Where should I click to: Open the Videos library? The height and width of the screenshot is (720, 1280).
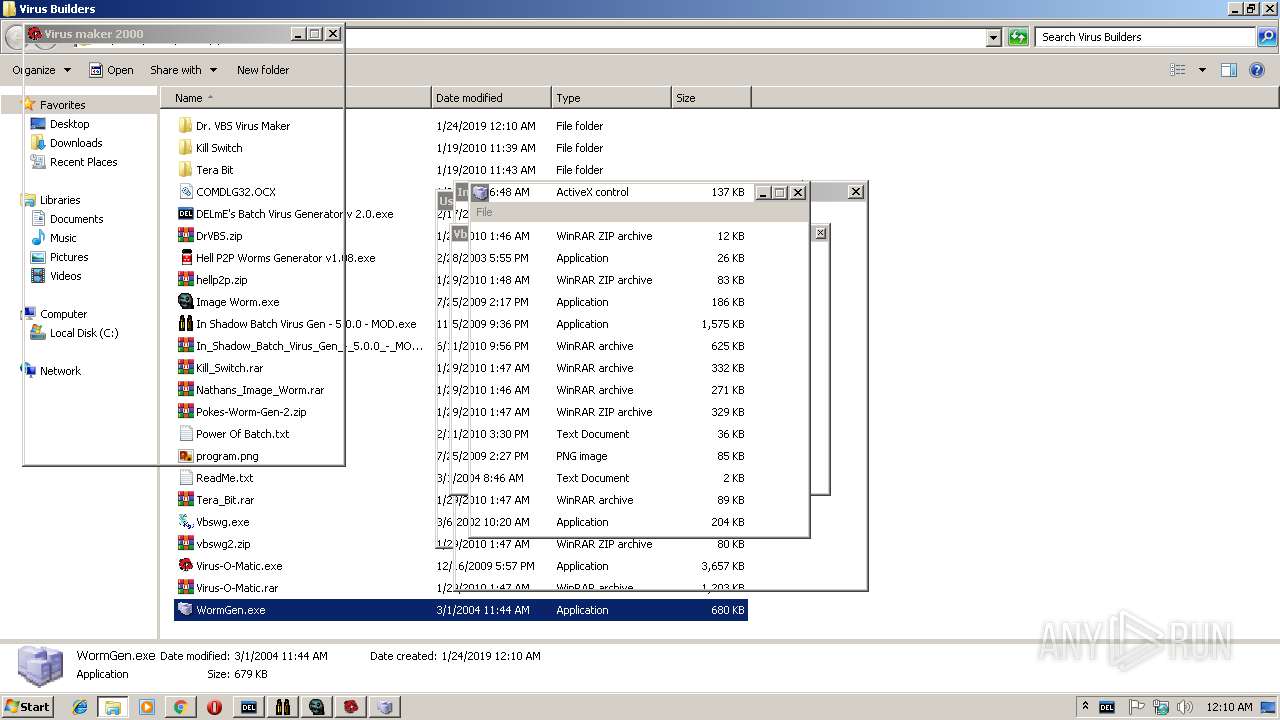[66, 276]
